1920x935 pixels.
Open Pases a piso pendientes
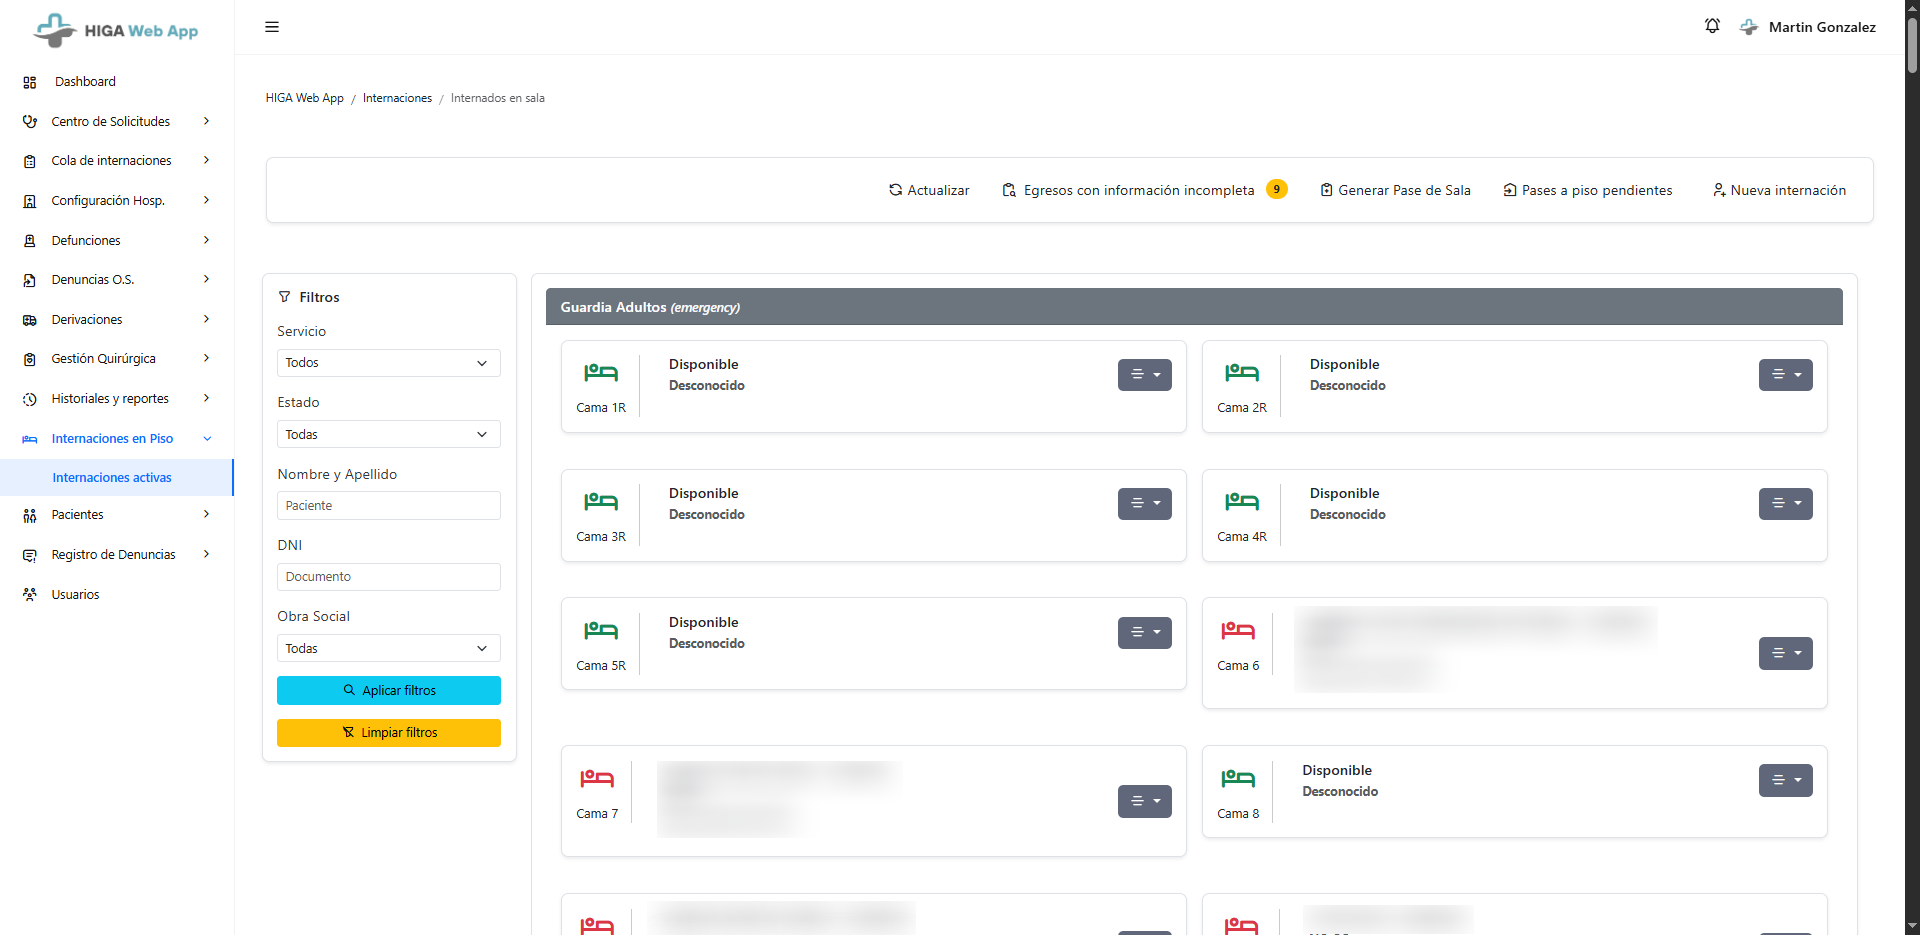1588,190
